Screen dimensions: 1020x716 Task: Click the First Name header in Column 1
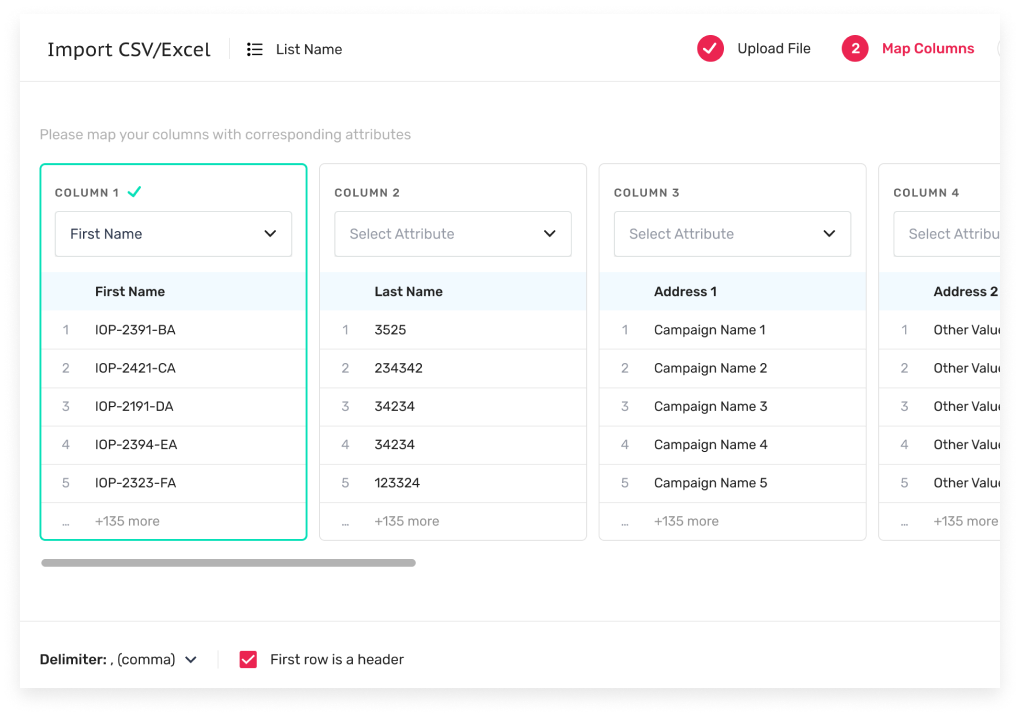point(129,291)
